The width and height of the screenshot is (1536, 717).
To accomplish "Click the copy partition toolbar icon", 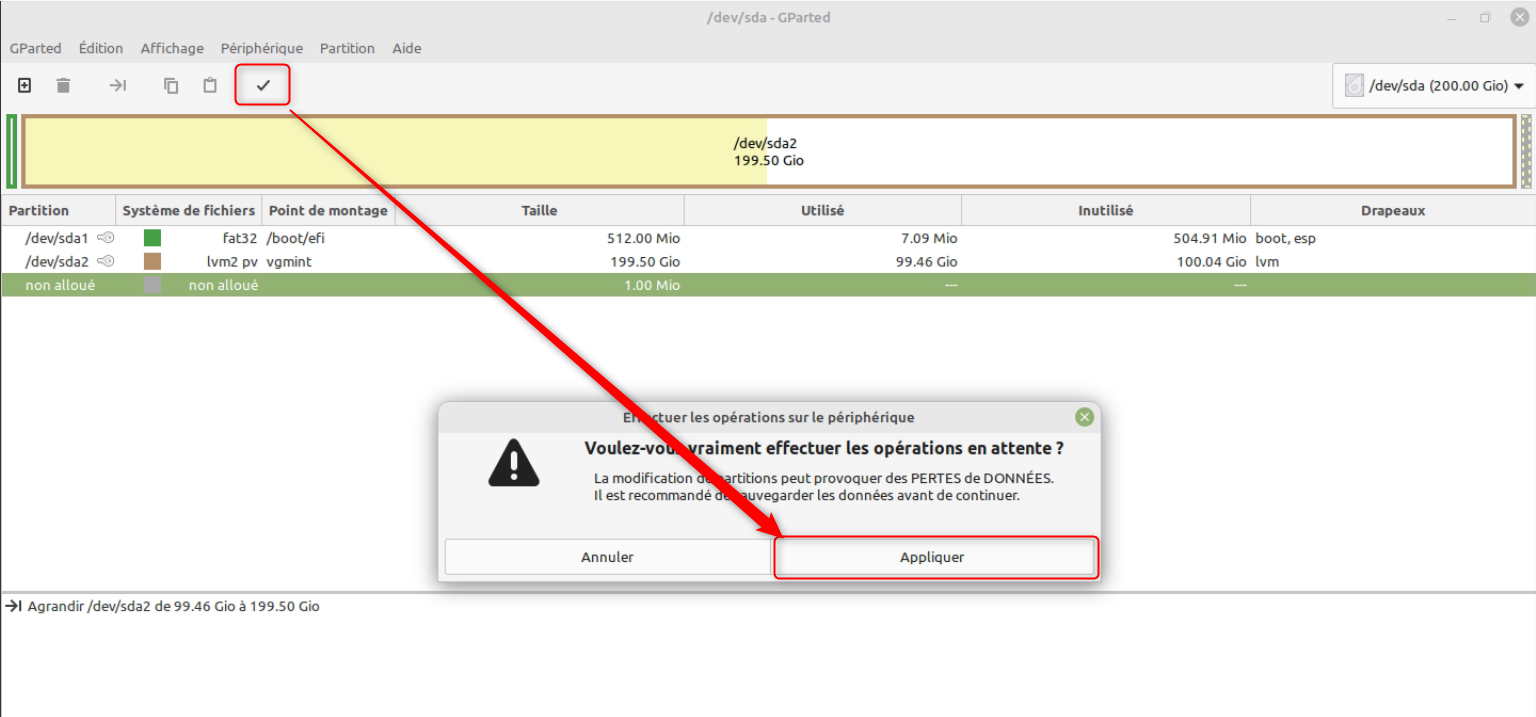I will (x=171, y=86).
